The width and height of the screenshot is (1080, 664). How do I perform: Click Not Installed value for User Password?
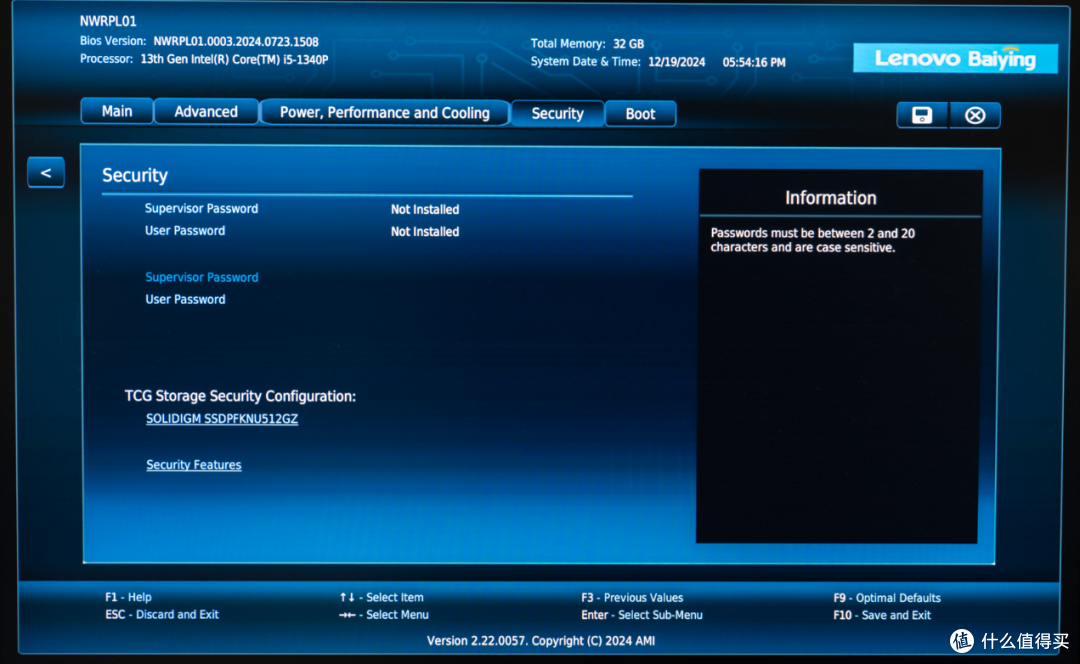click(x=425, y=231)
